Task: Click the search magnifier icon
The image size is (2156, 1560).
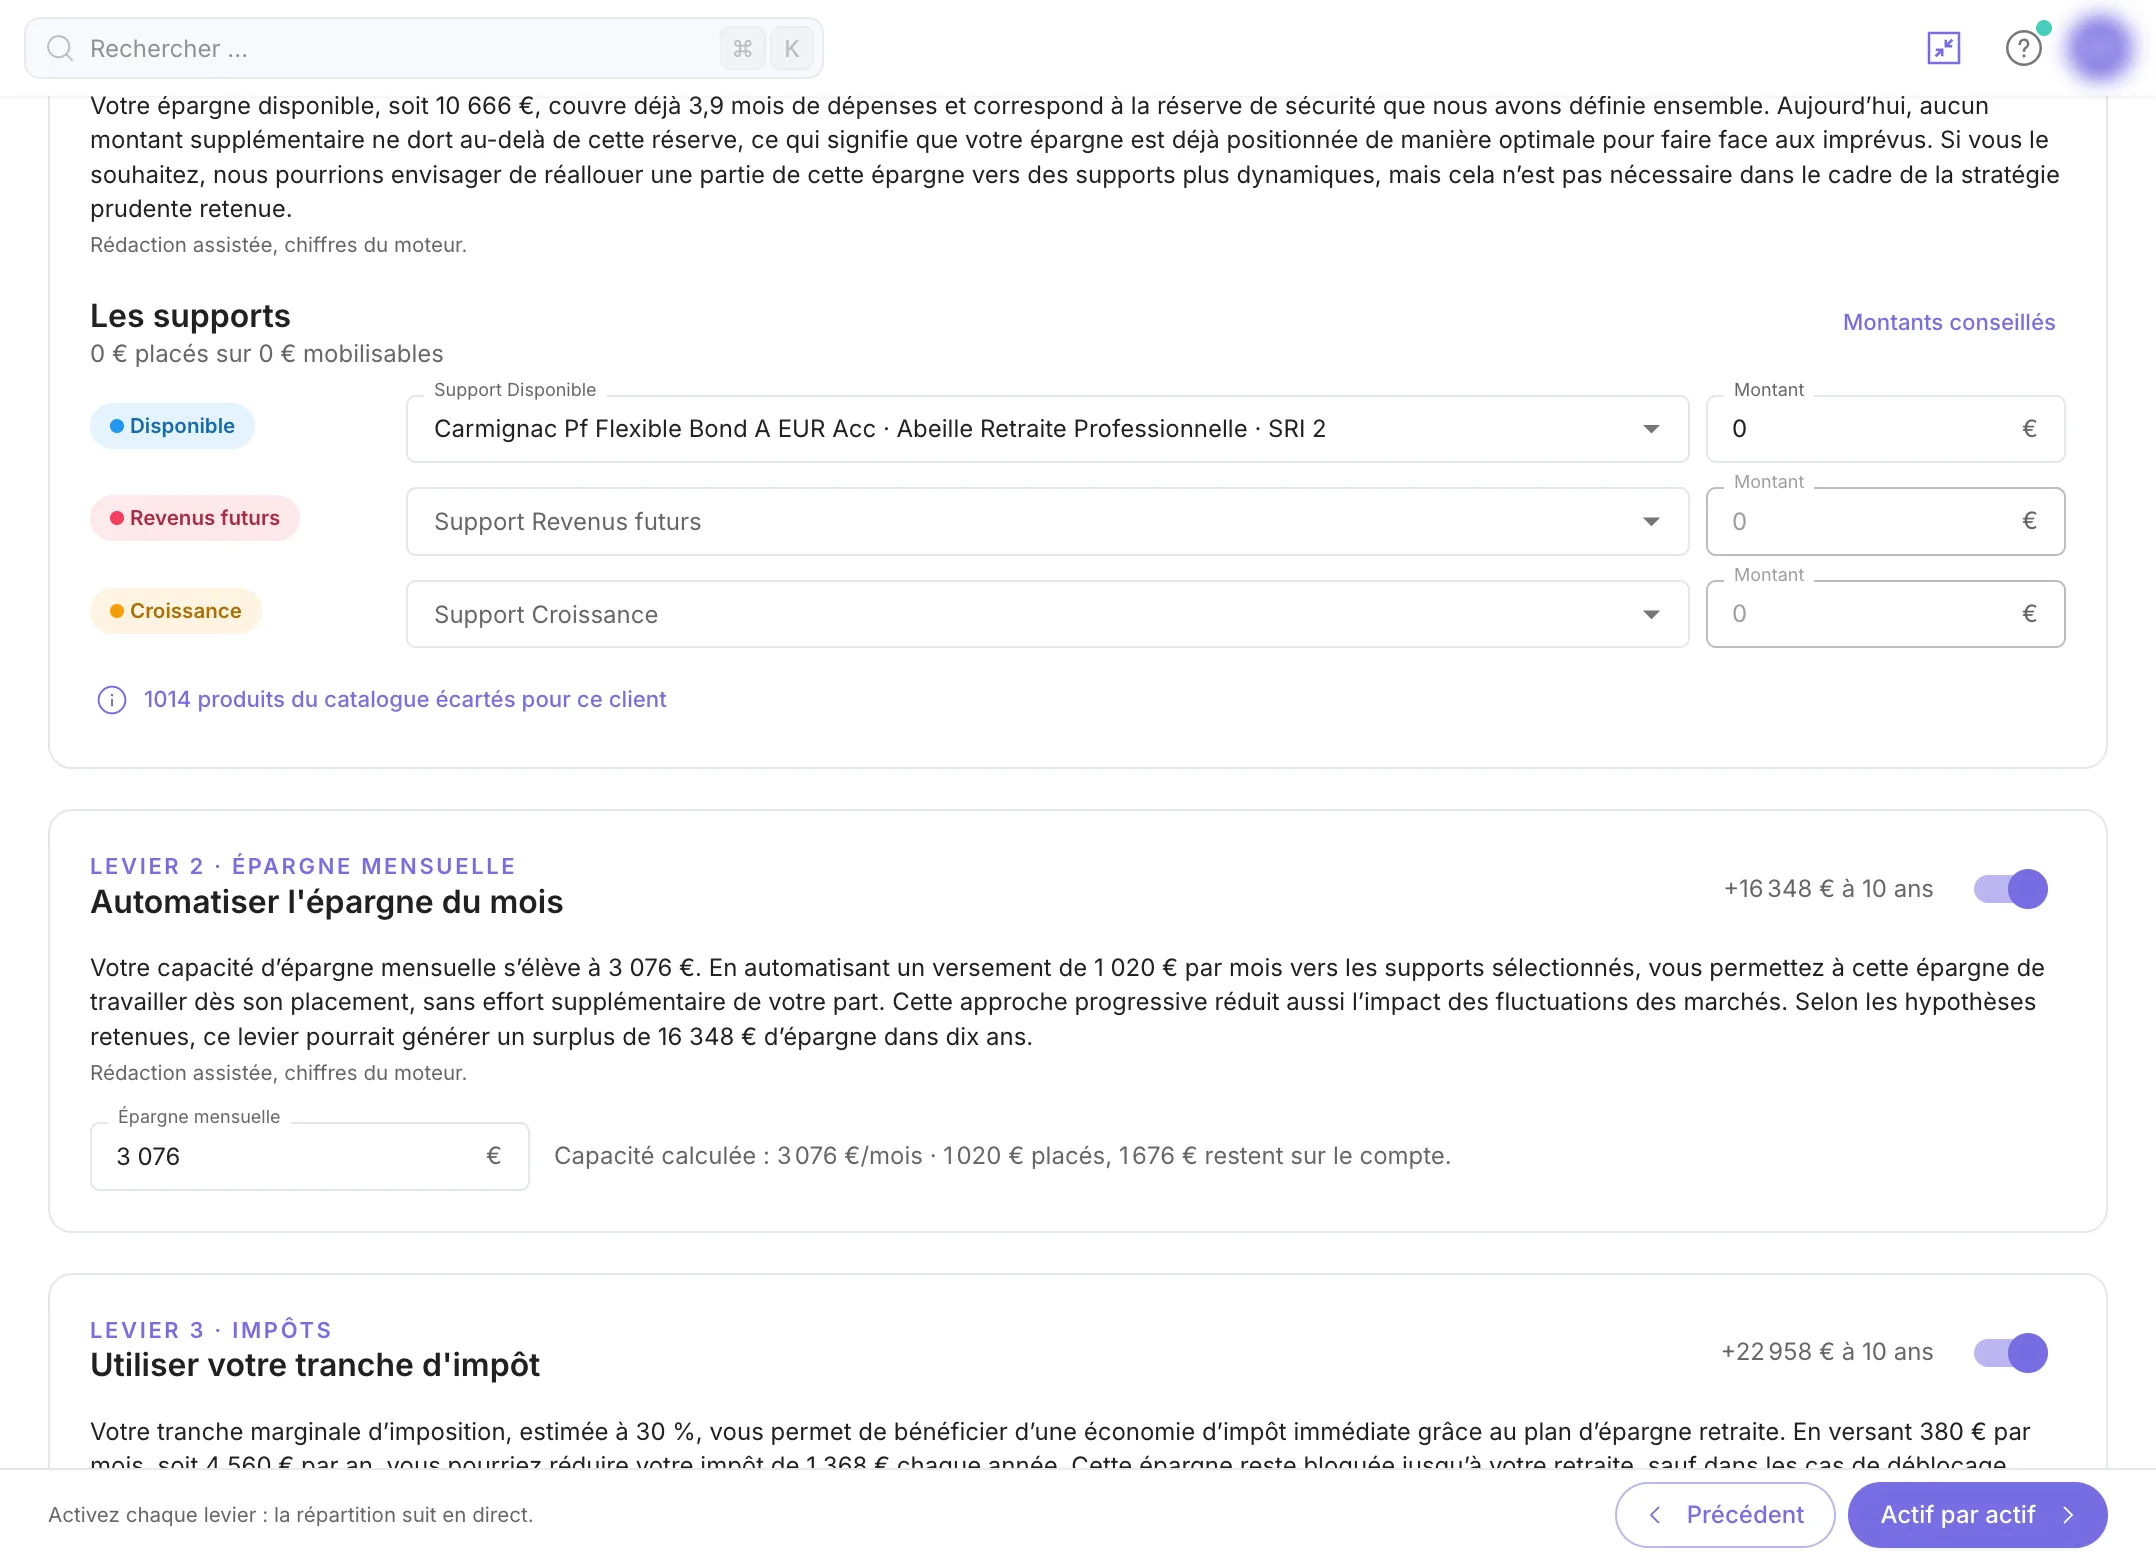Action: pyautogui.click(x=60, y=48)
